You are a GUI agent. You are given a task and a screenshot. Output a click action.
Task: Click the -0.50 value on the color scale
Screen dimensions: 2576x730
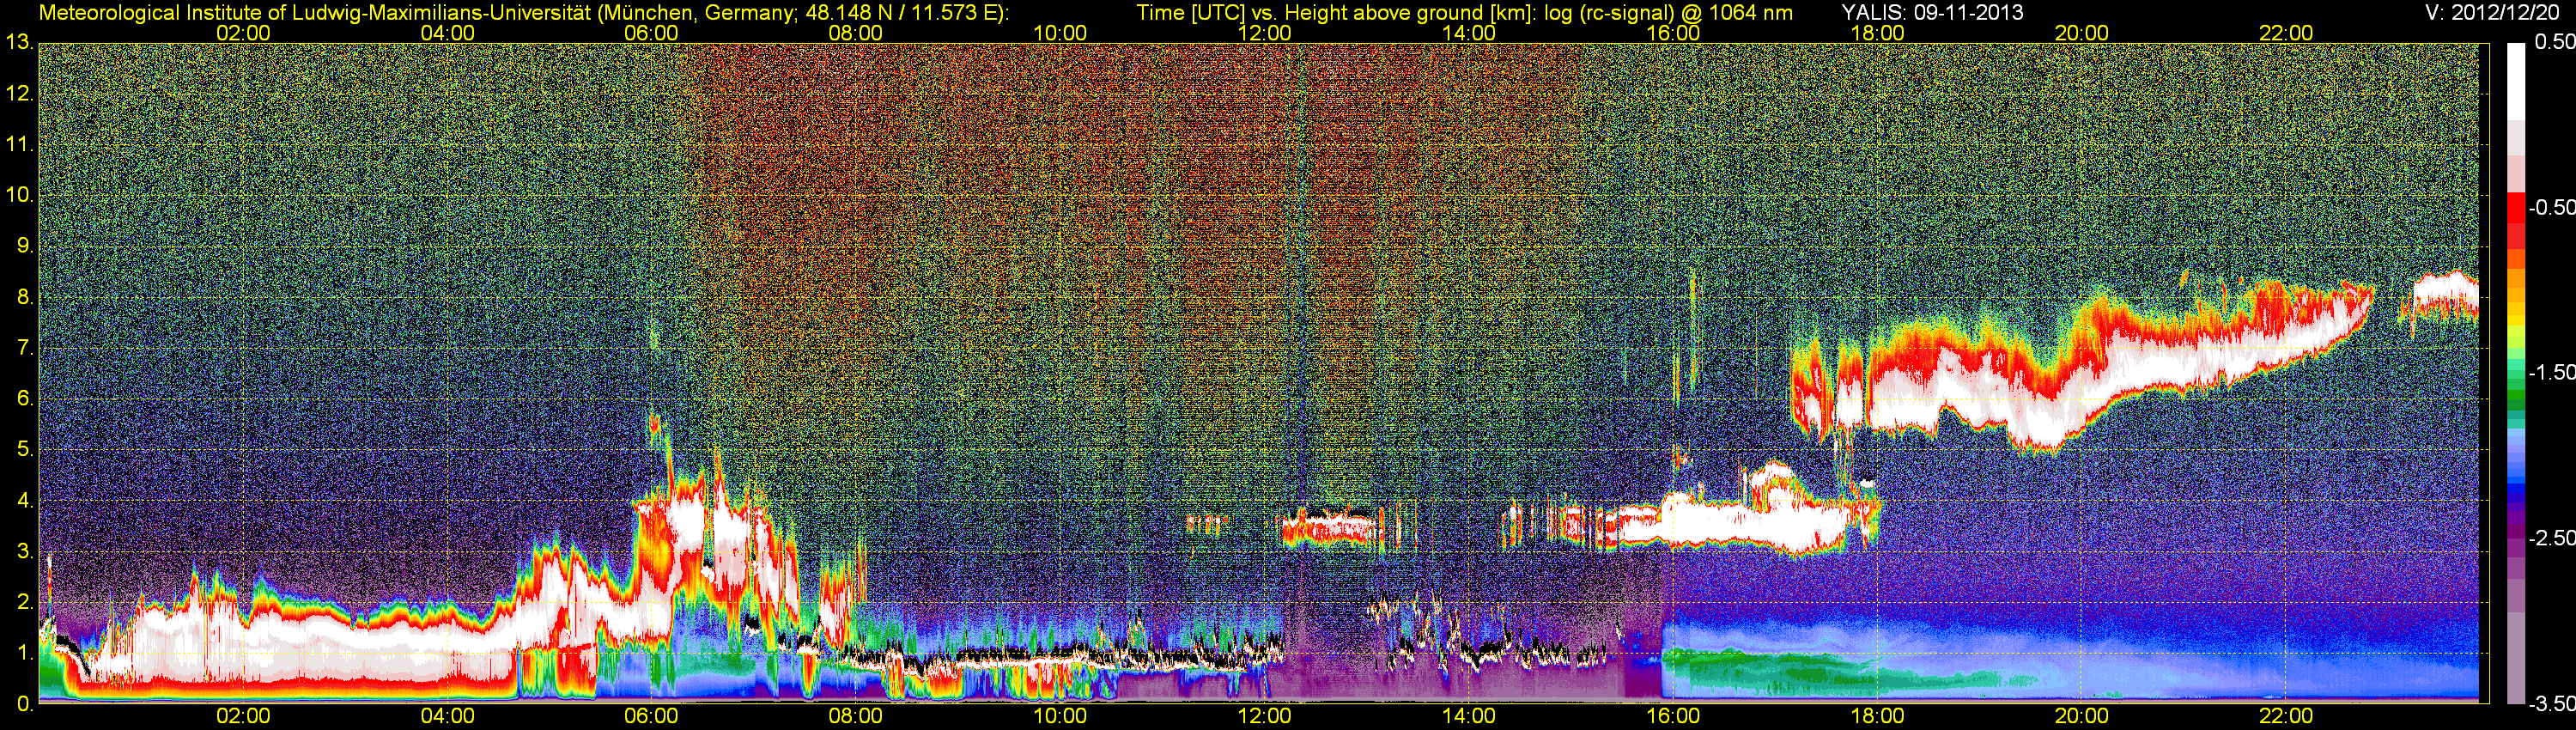[x=2551, y=207]
